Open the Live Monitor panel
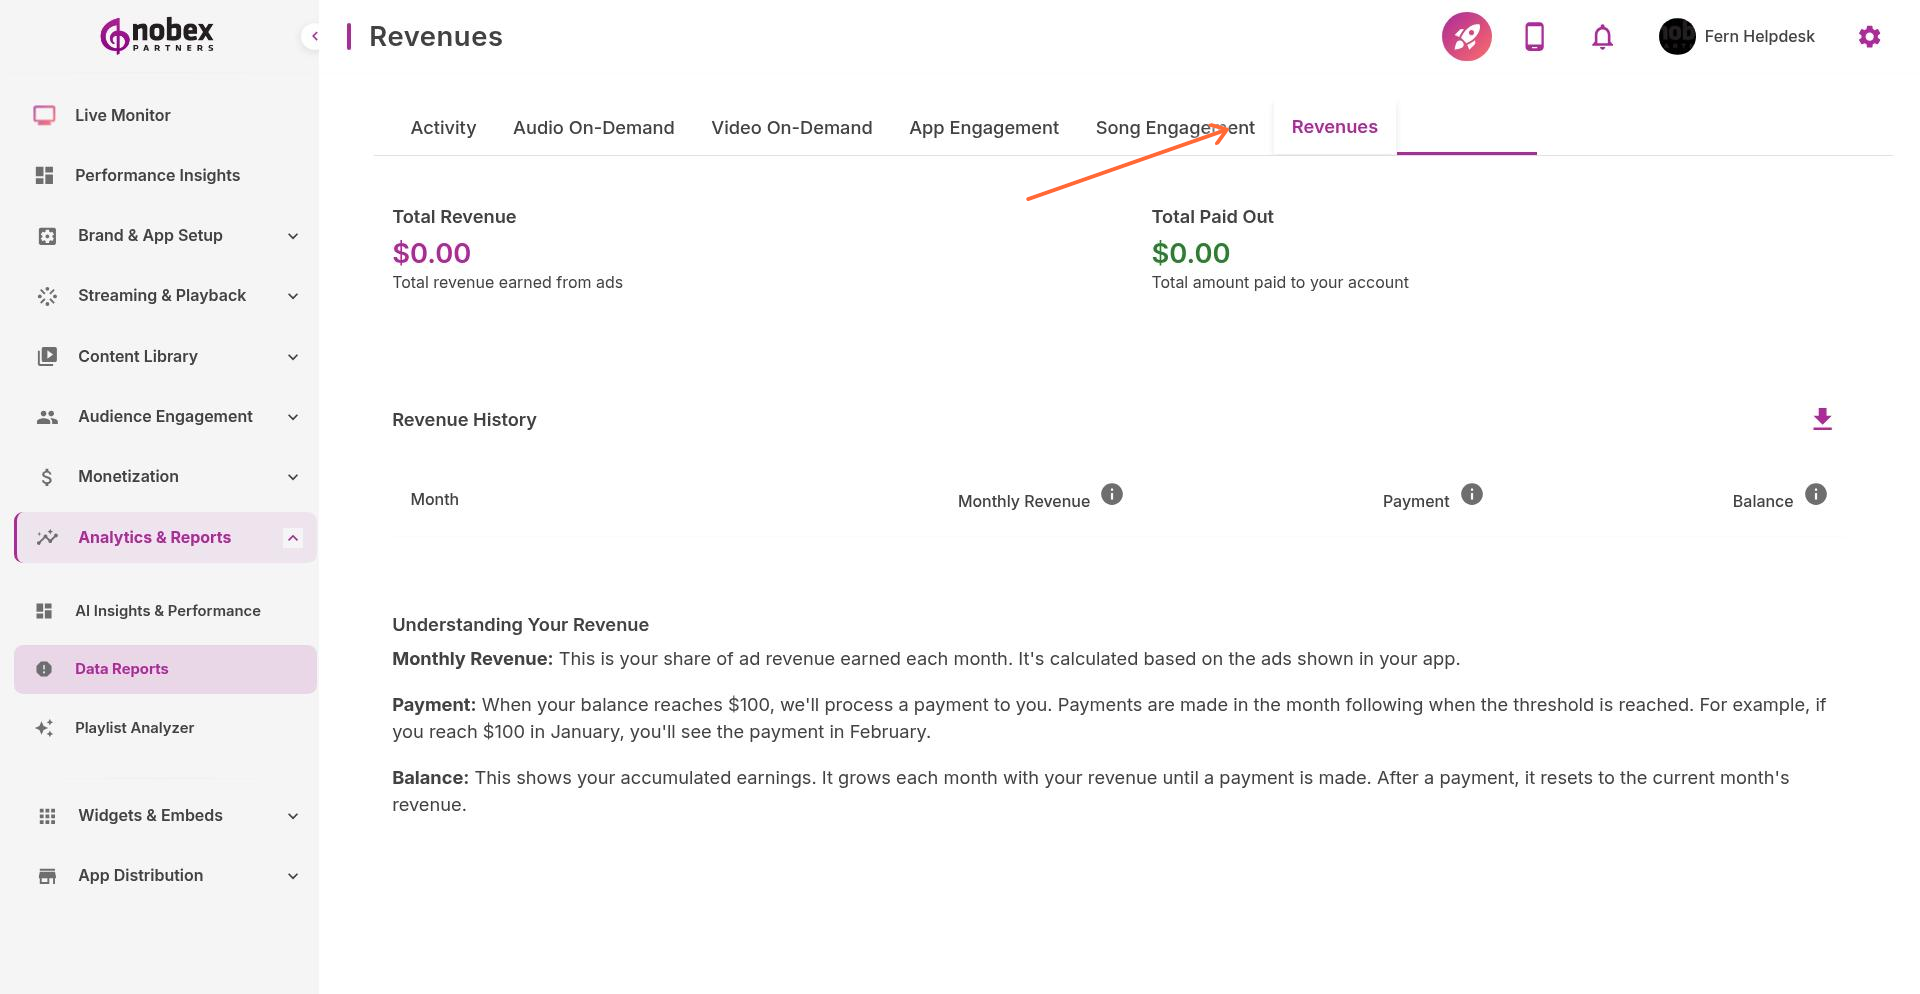1920x994 pixels. [x=122, y=115]
